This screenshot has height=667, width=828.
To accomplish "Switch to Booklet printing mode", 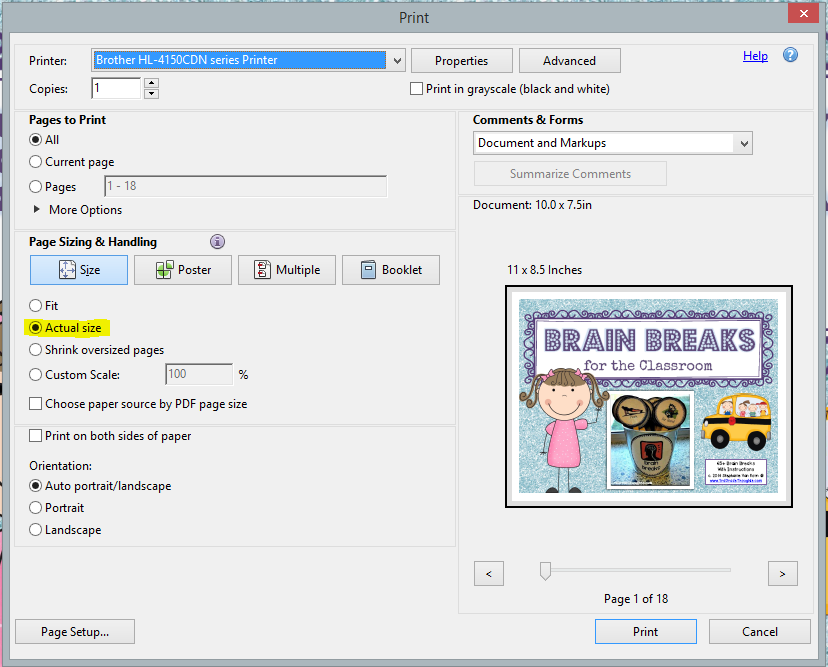I will point(391,270).
